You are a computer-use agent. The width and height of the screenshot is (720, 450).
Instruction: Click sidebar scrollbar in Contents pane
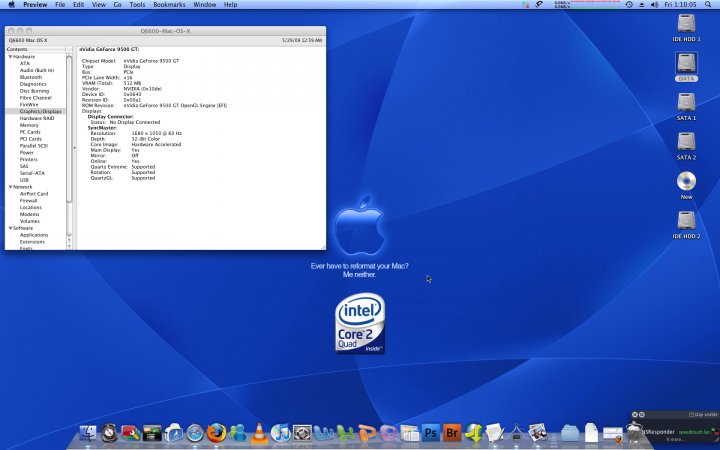click(x=69, y=129)
